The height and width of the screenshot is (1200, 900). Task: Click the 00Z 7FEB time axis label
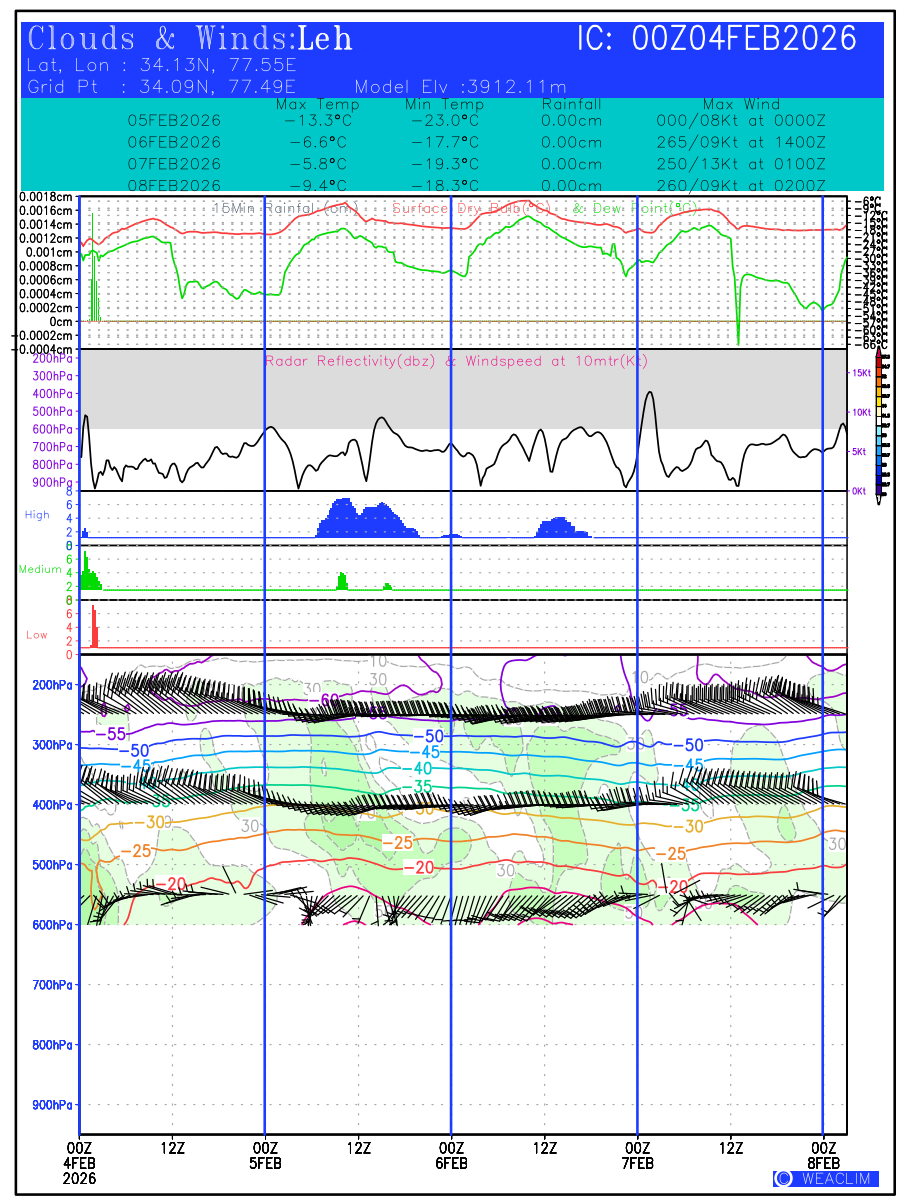pos(637,1154)
